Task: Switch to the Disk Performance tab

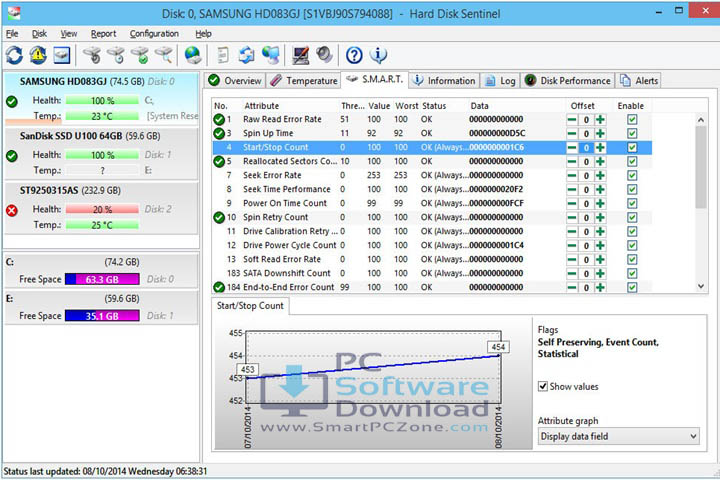Action: (568, 81)
